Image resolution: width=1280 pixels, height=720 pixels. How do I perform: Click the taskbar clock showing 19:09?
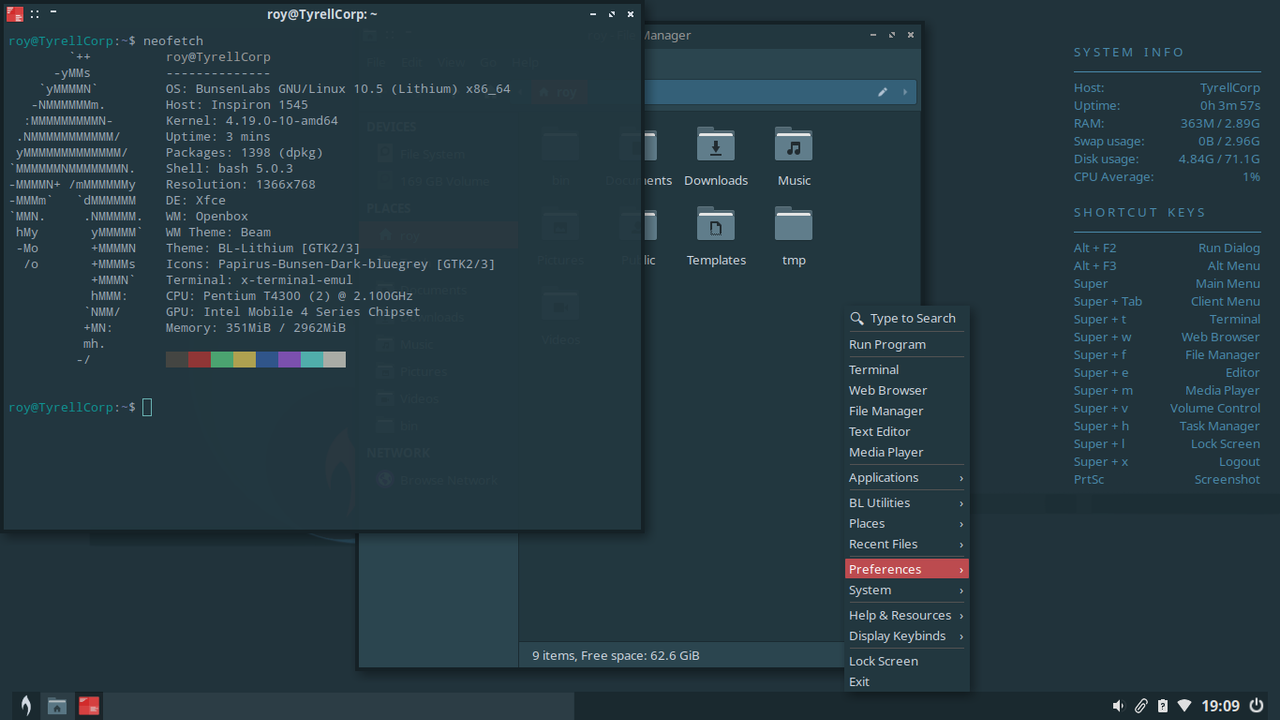[1221, 706]
